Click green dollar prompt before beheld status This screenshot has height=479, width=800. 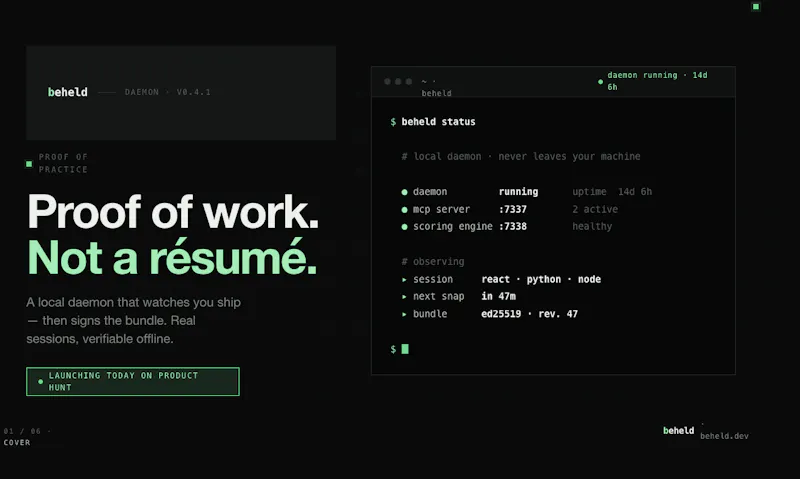point(393,122)
